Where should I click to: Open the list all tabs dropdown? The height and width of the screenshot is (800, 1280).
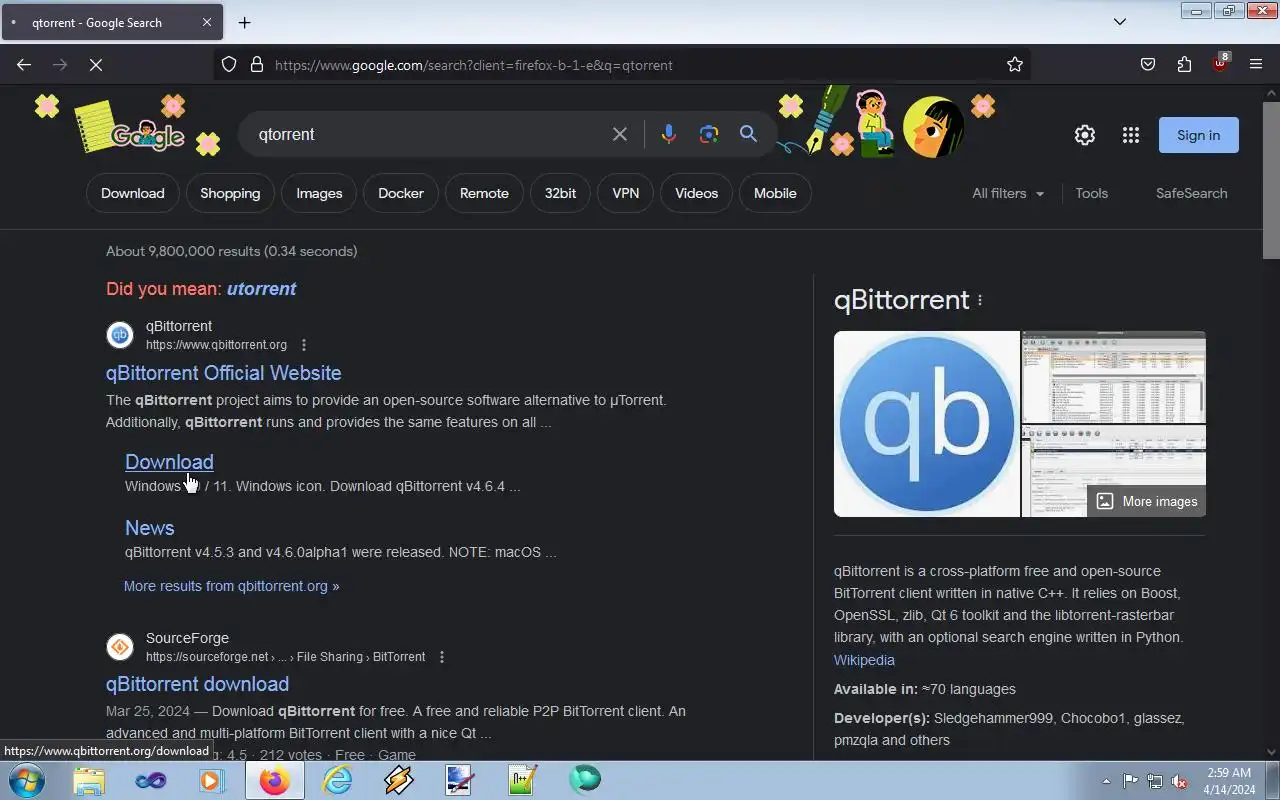(x=1120, y=22)
